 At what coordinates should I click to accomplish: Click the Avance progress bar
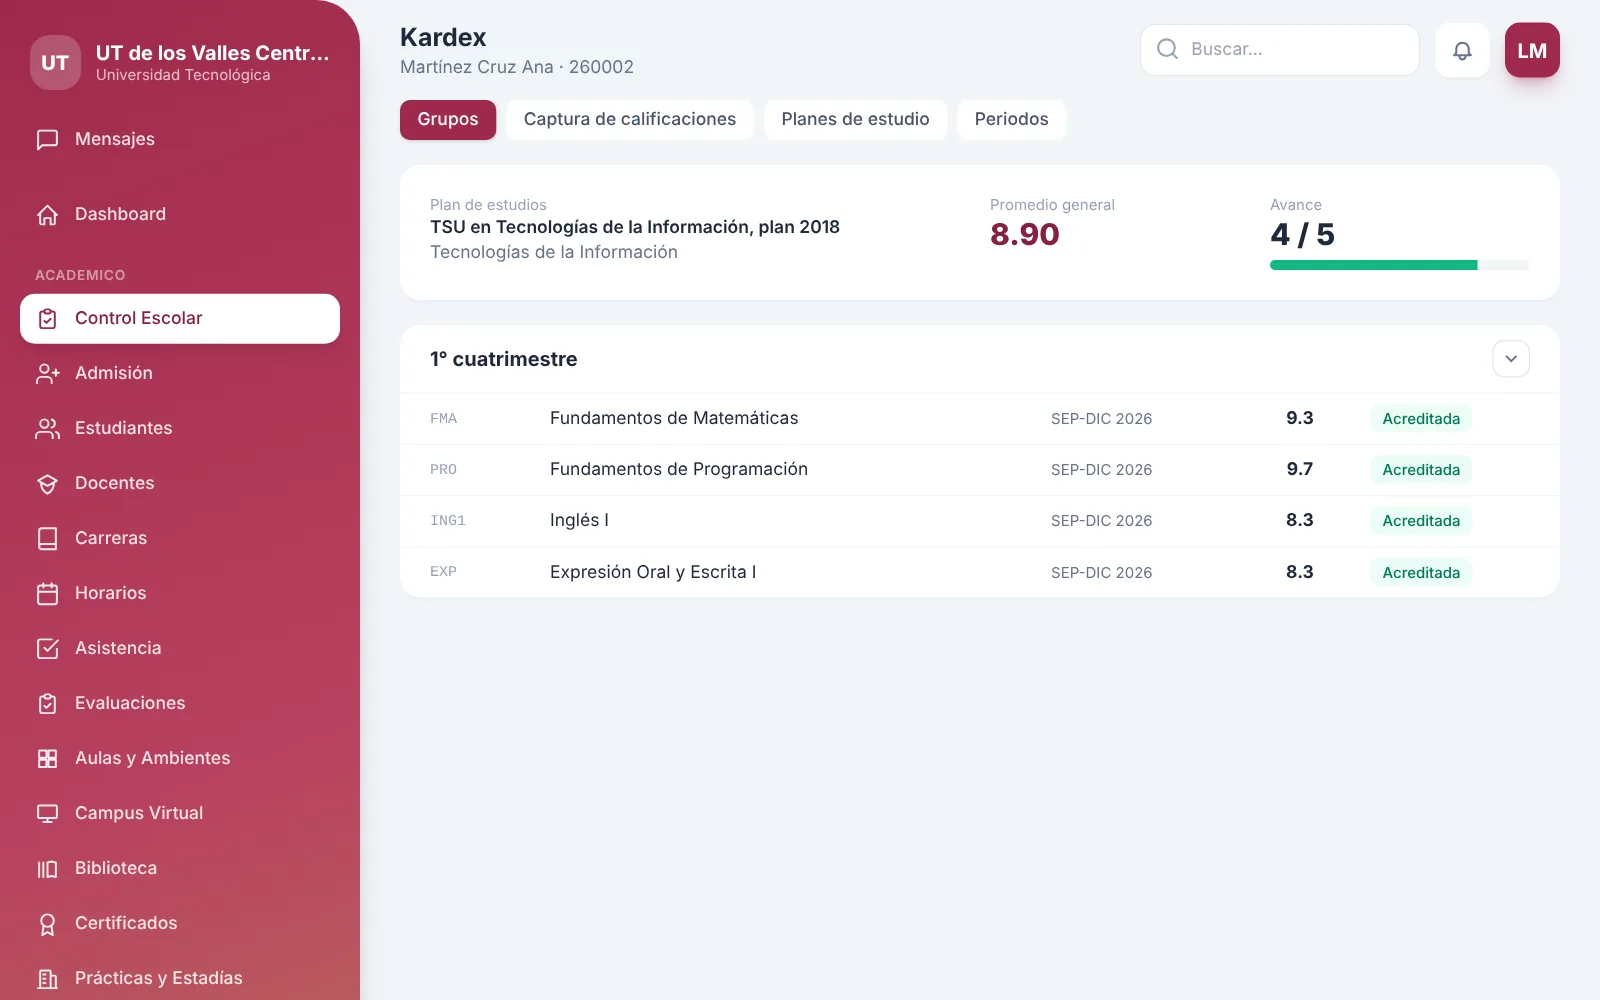(x=1399, y=265)
